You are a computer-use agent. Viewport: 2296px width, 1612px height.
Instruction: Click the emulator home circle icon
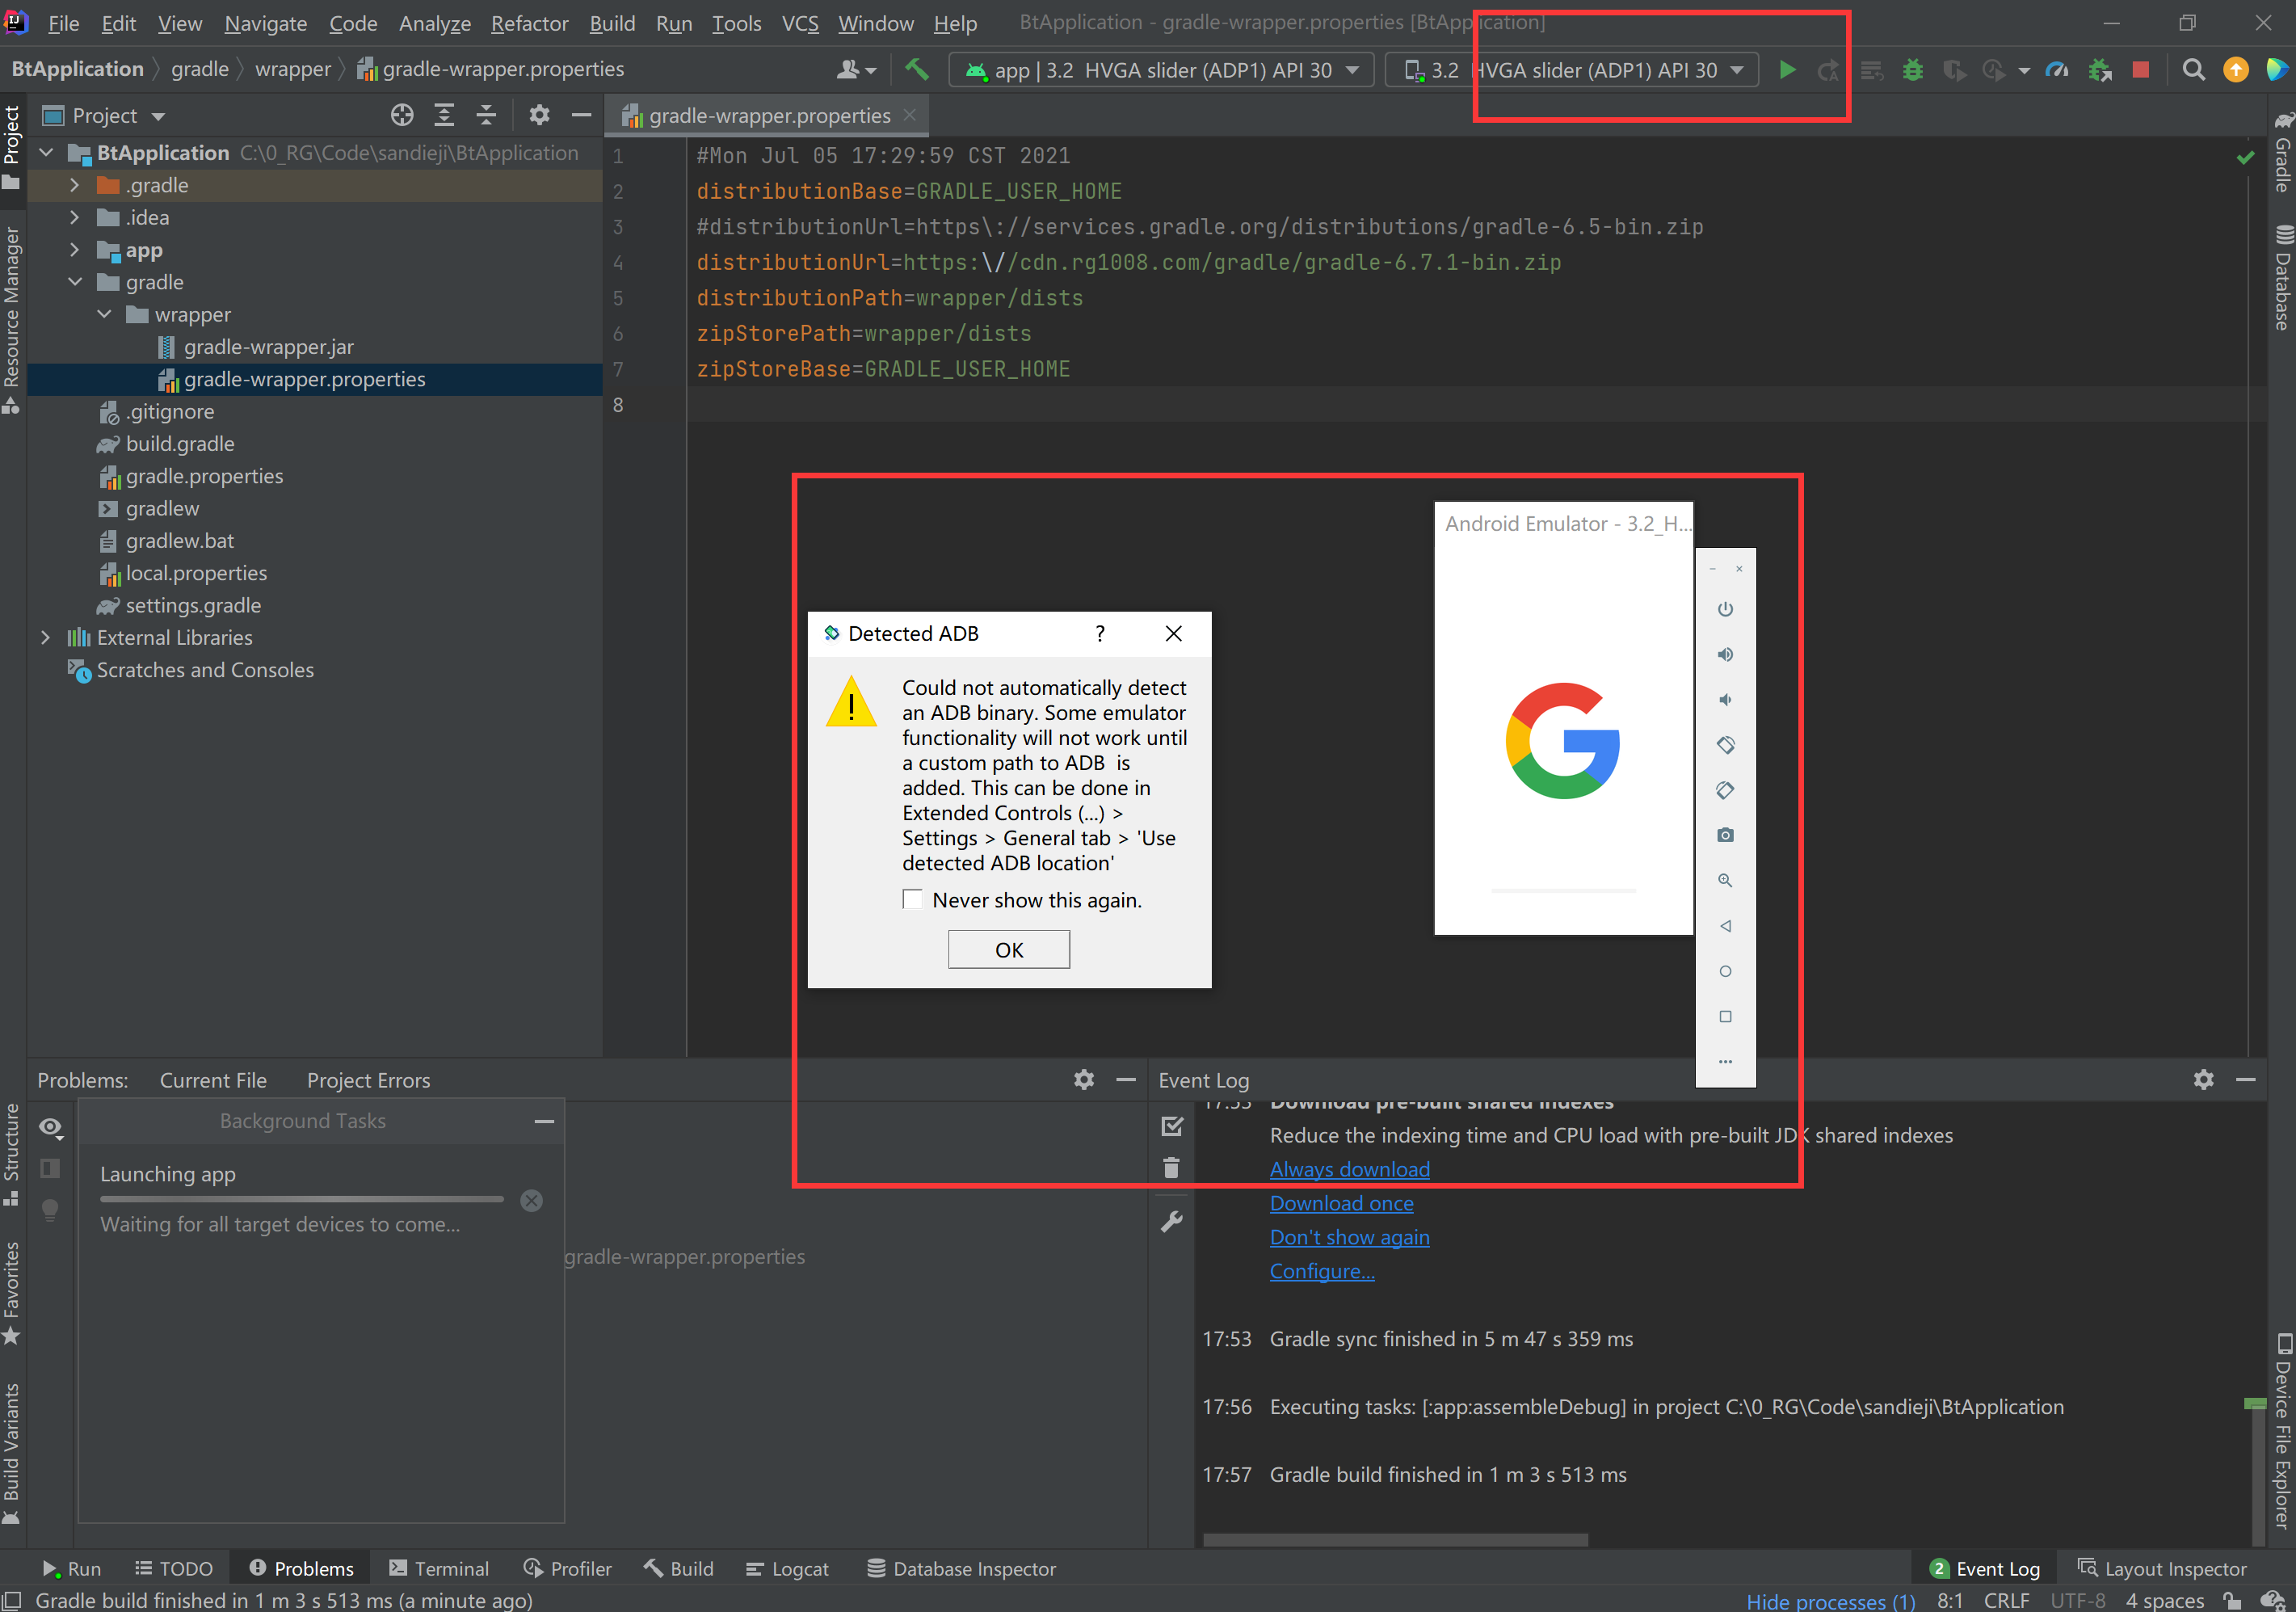coord(1725,971)
